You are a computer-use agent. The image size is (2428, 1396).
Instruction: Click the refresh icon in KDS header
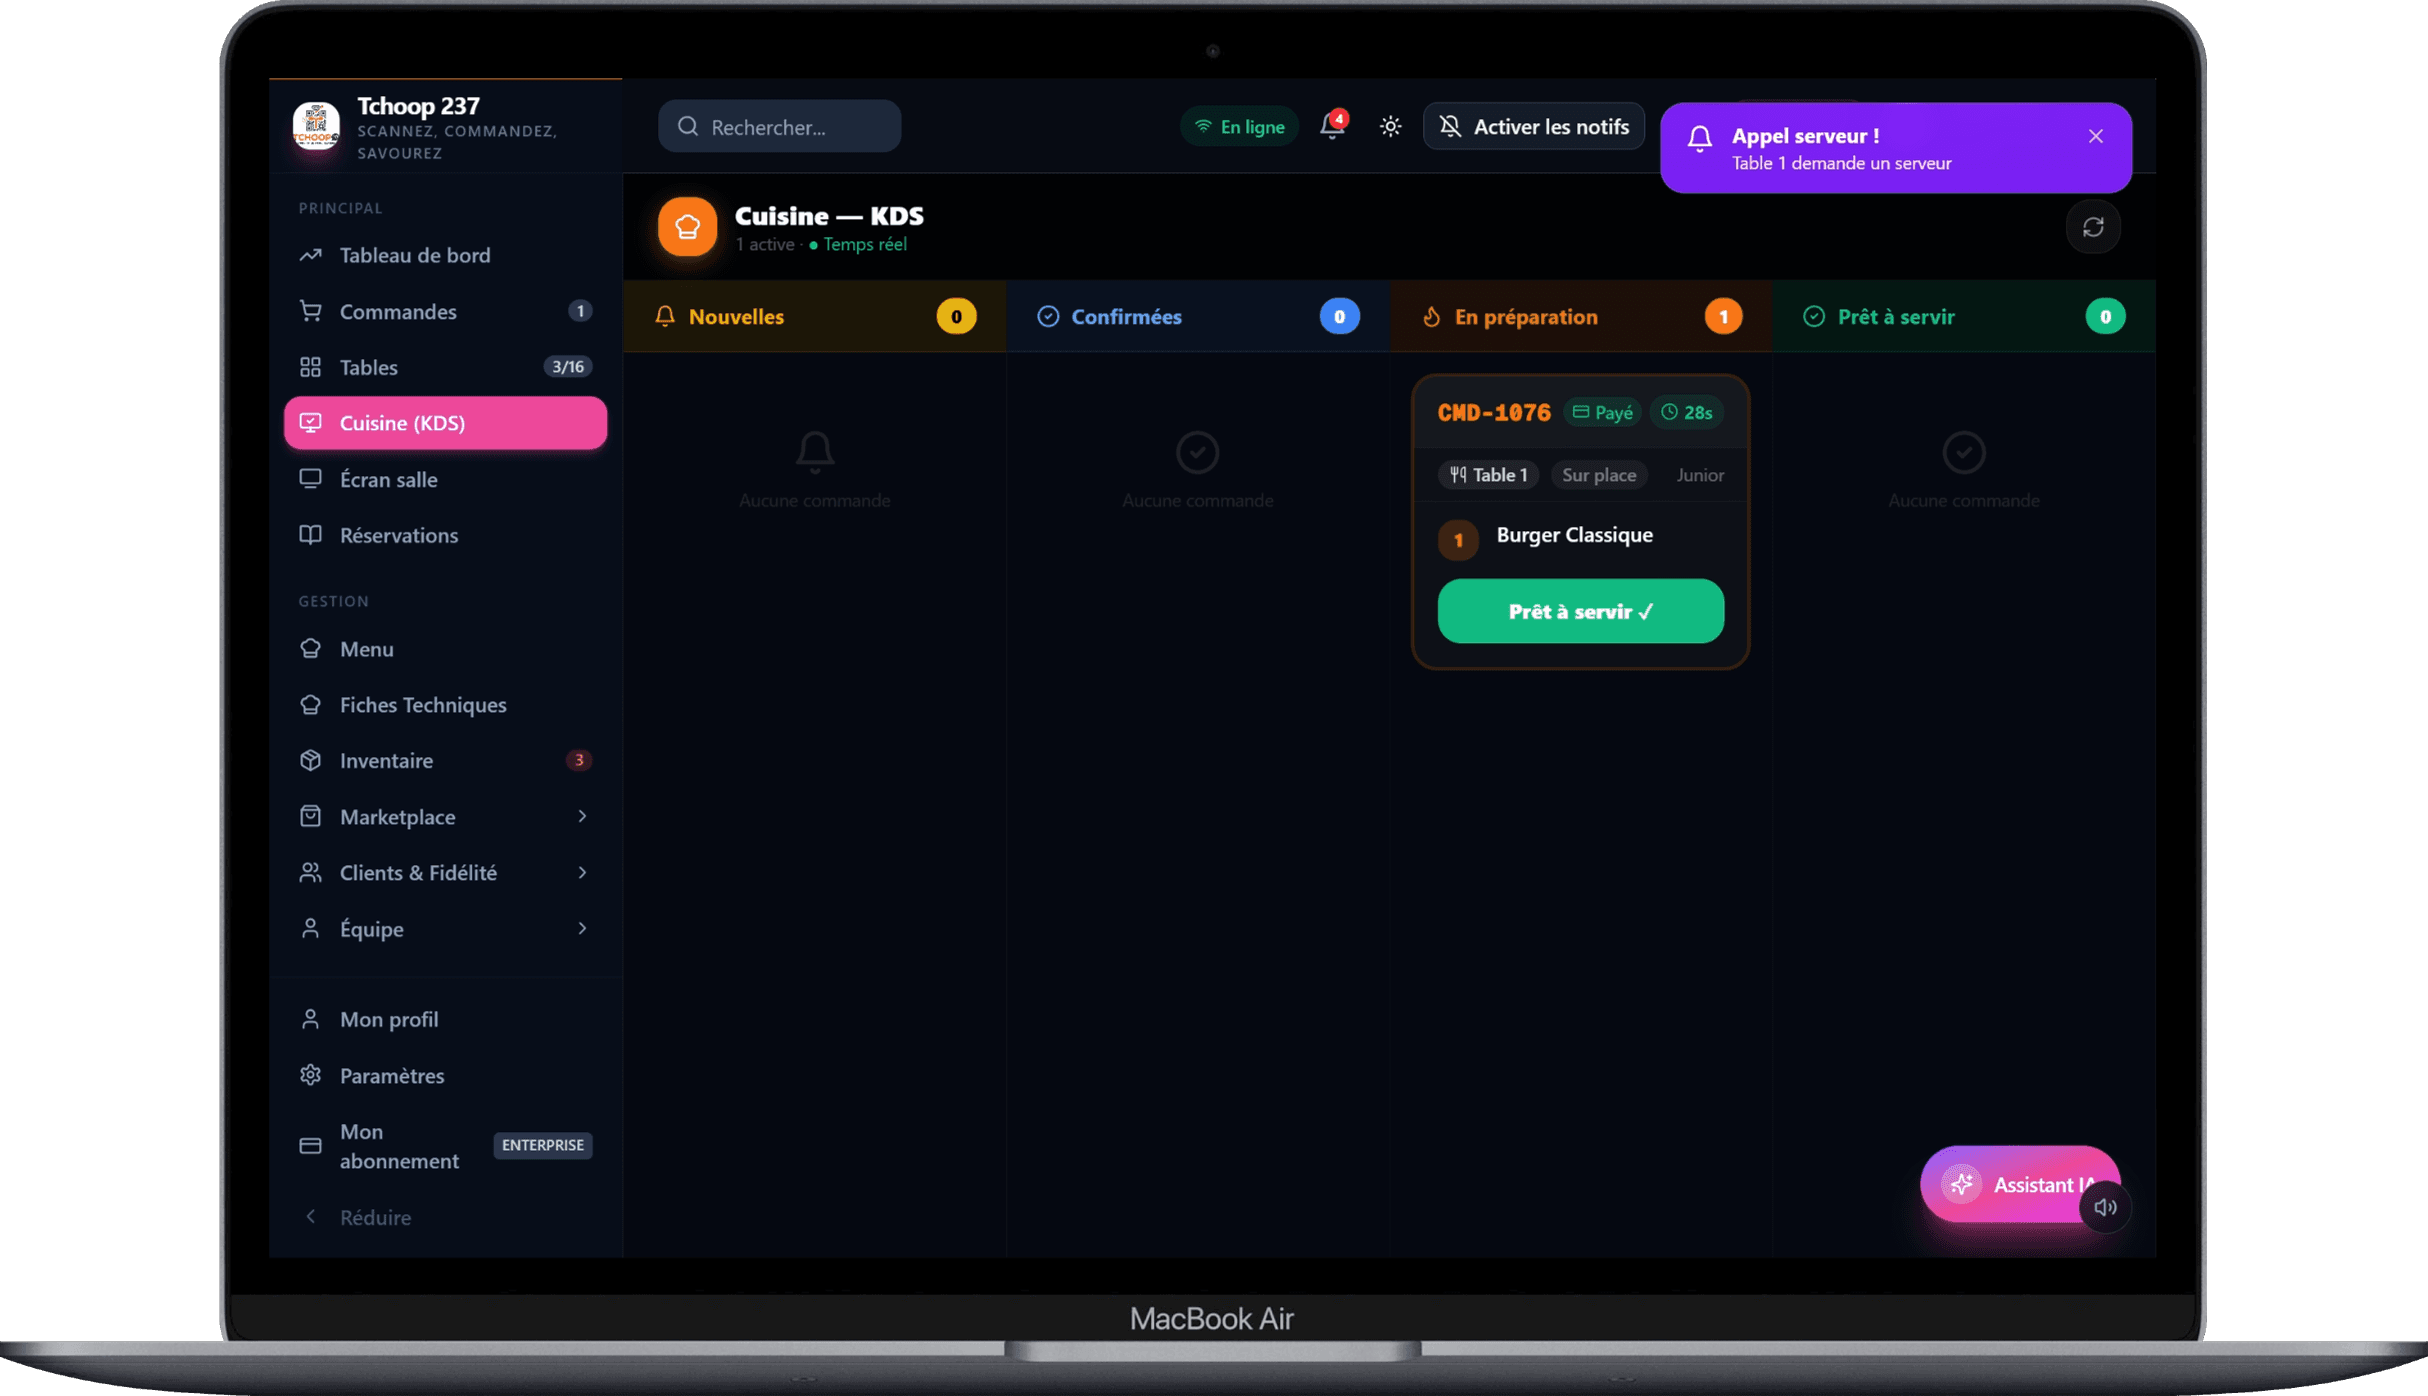click(x=2093, y=227)
